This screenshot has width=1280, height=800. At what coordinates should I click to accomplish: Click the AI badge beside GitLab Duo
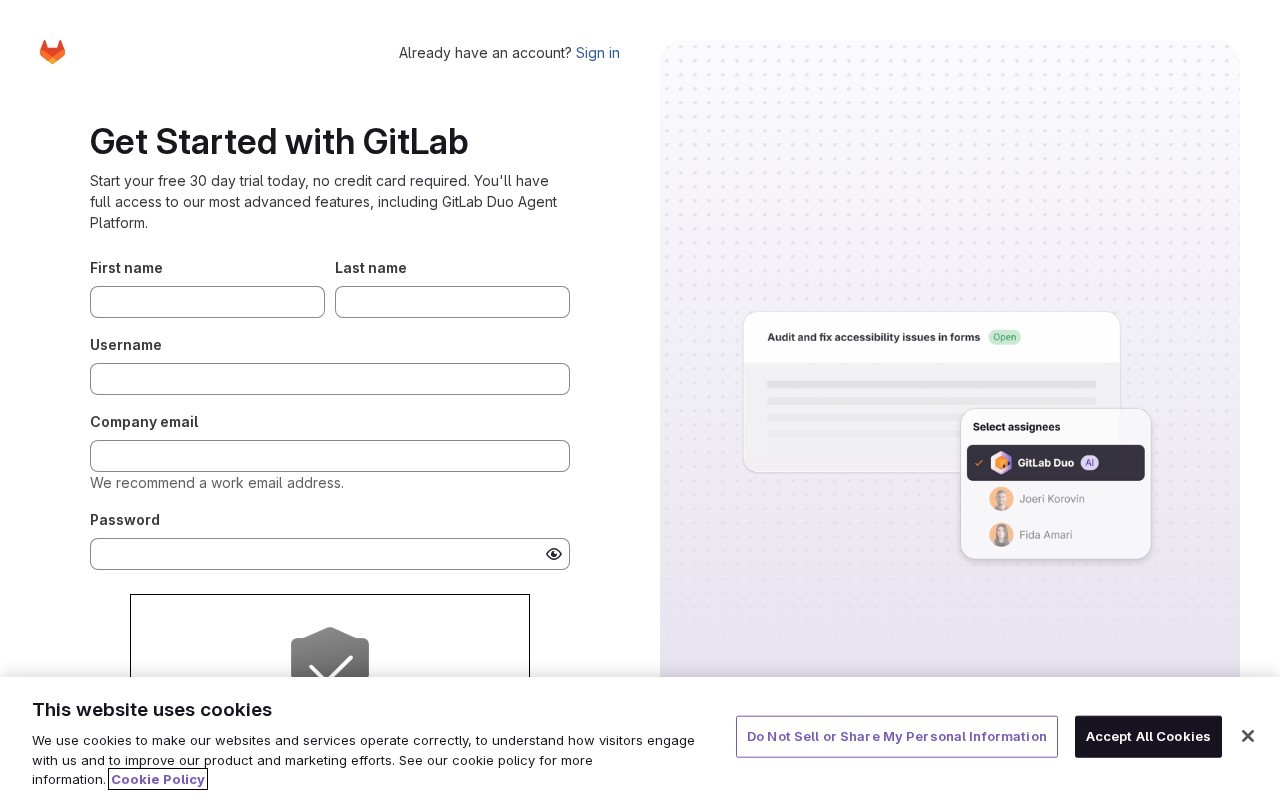coord(1090,463)
